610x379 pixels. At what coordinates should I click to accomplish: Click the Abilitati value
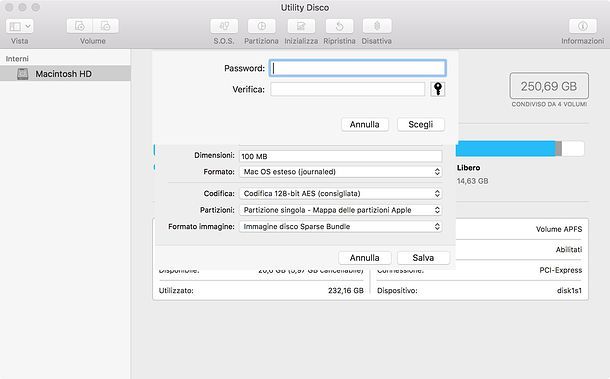[x=569, y=249]
